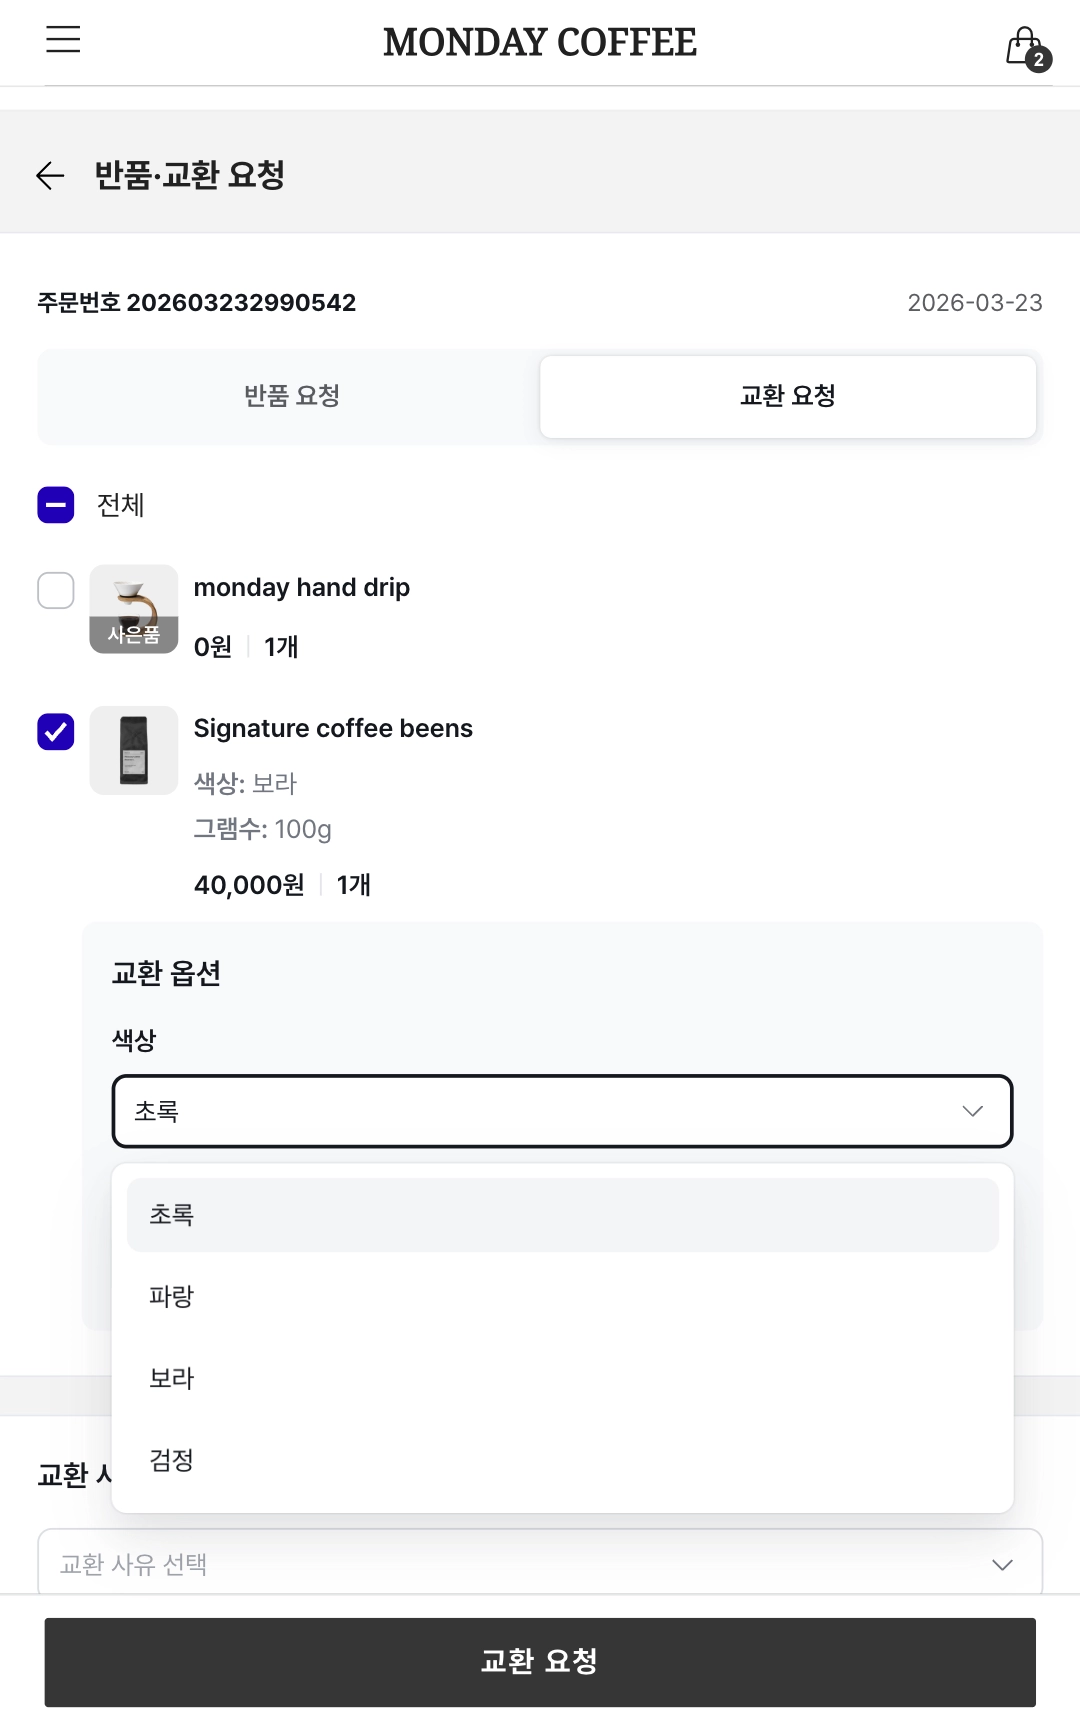Screen dimensions: 1080x1736
Task: Open the shopping bag cart
Action: click(x=1025, y=46)
